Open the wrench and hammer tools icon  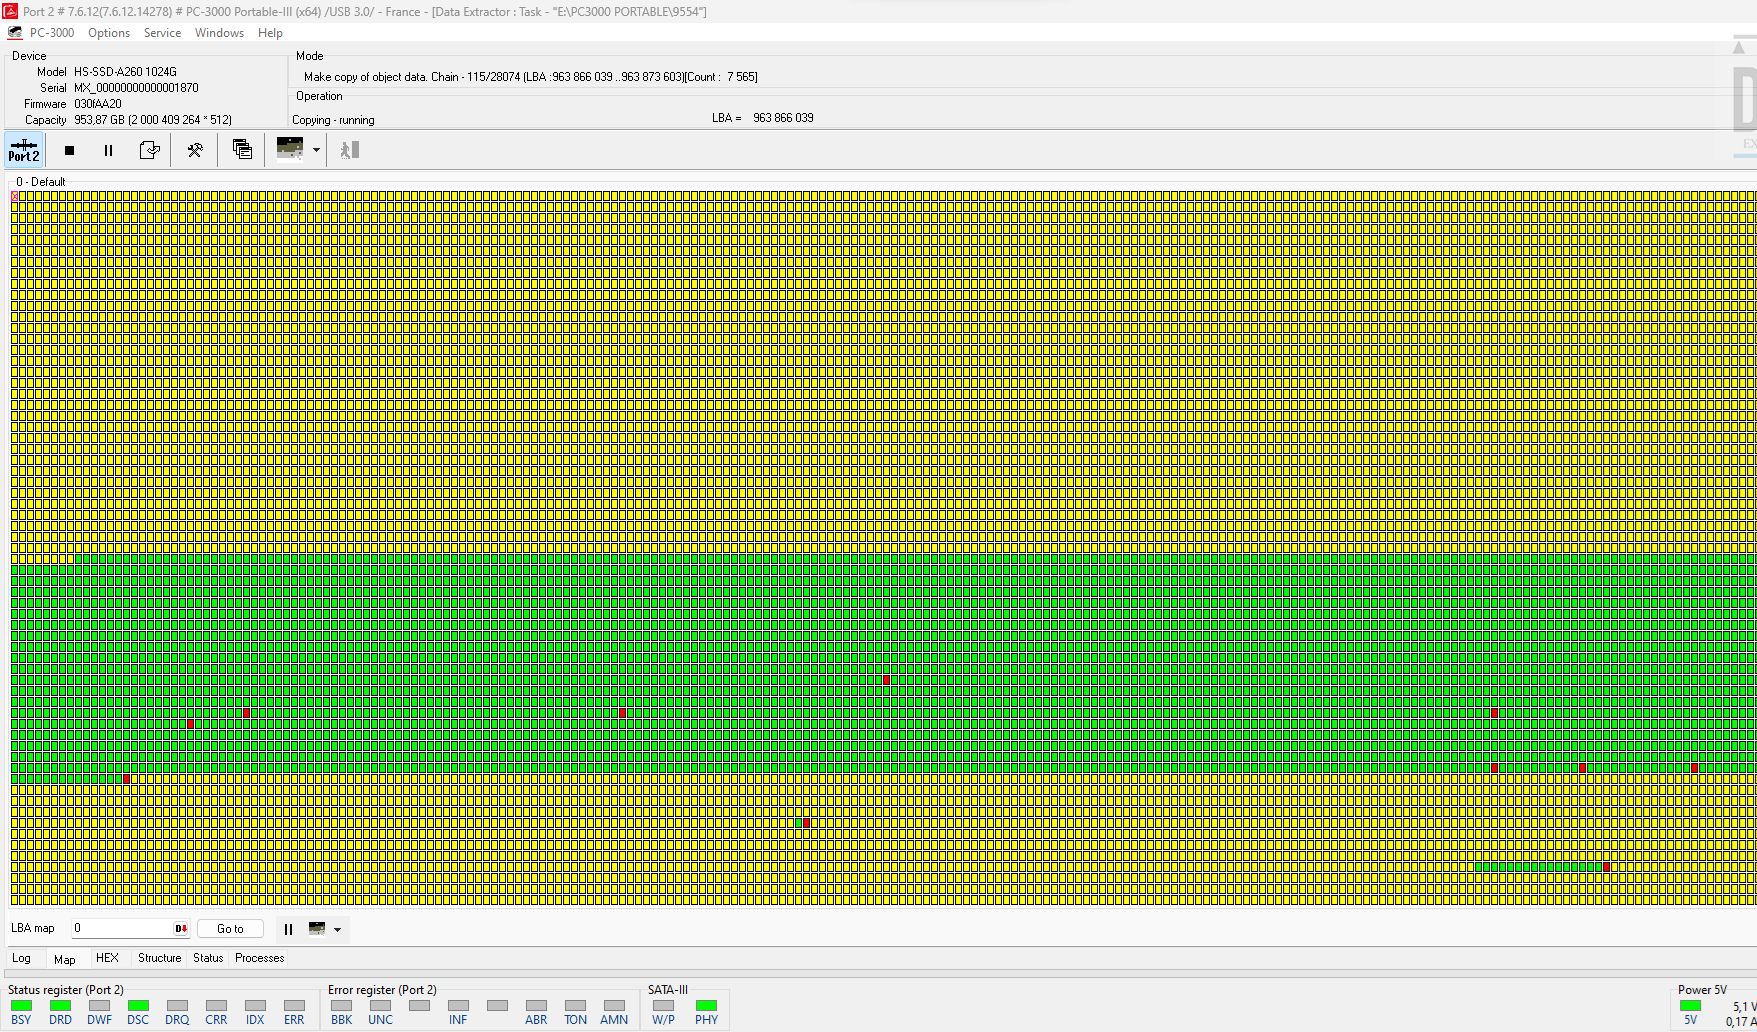pos(195,150)
